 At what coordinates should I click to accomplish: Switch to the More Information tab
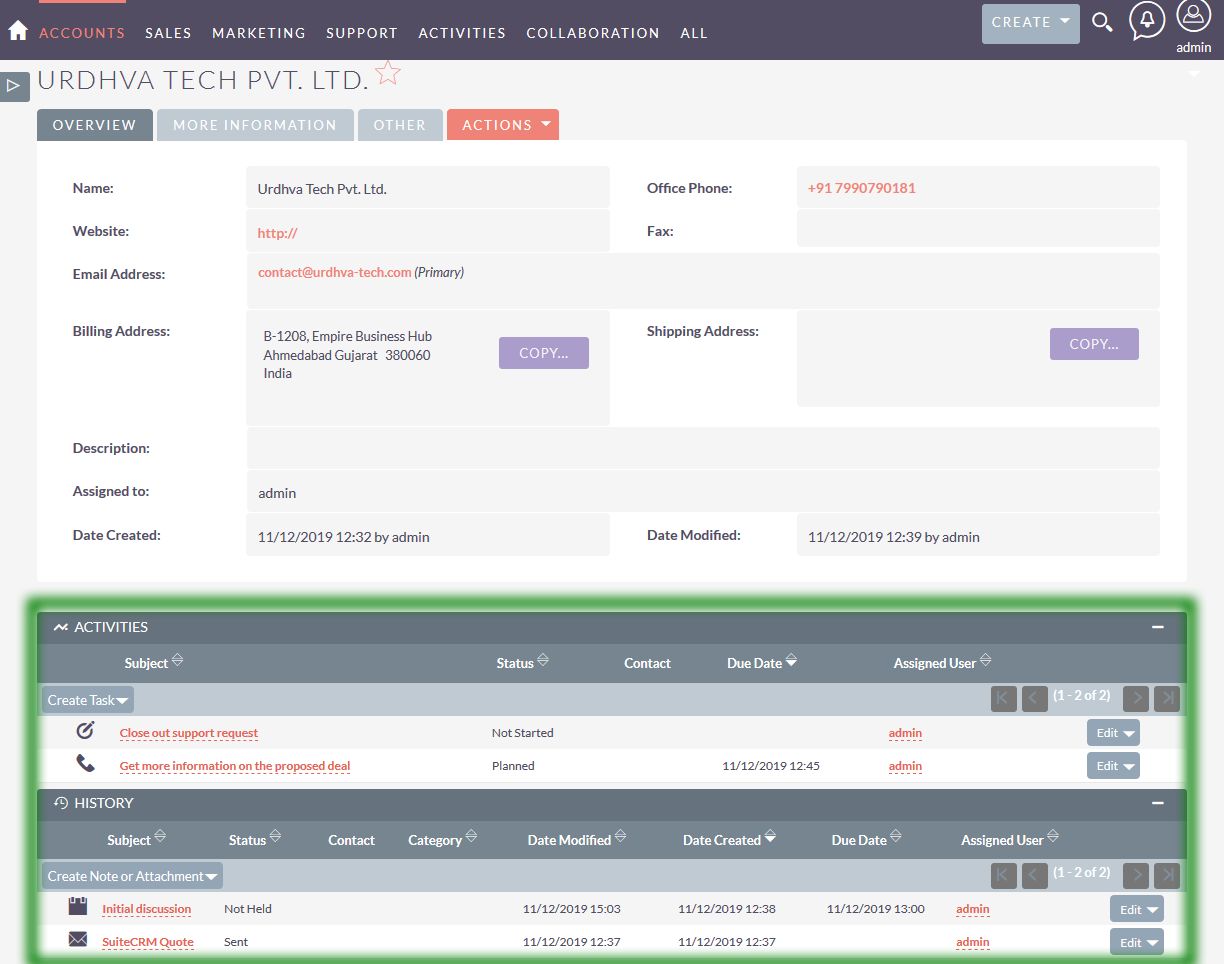click(x=255, y=125)
